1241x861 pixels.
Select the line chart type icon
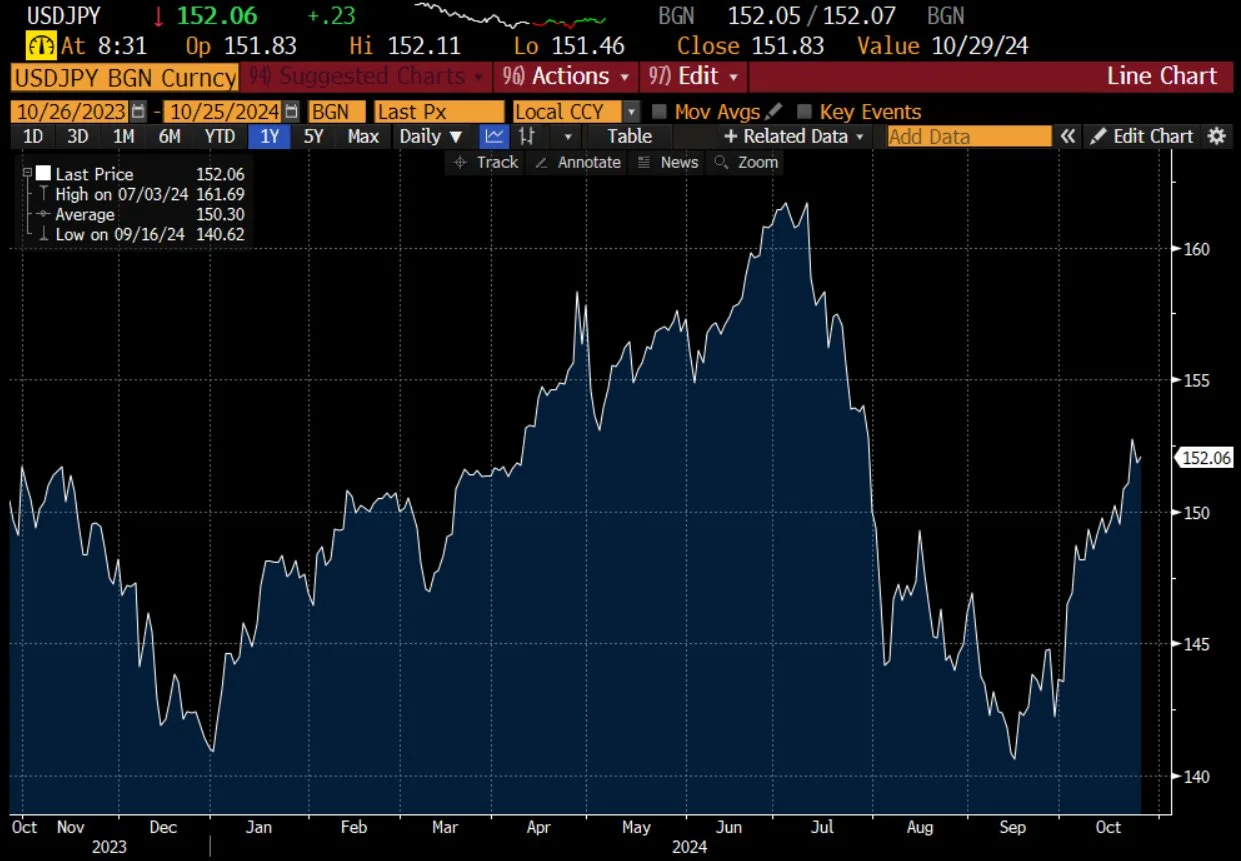pyautogui.click(x=493, y=136)
